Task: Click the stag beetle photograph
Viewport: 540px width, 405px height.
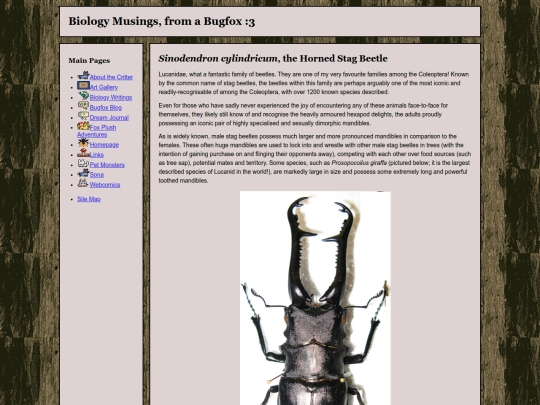Action: 315,298
